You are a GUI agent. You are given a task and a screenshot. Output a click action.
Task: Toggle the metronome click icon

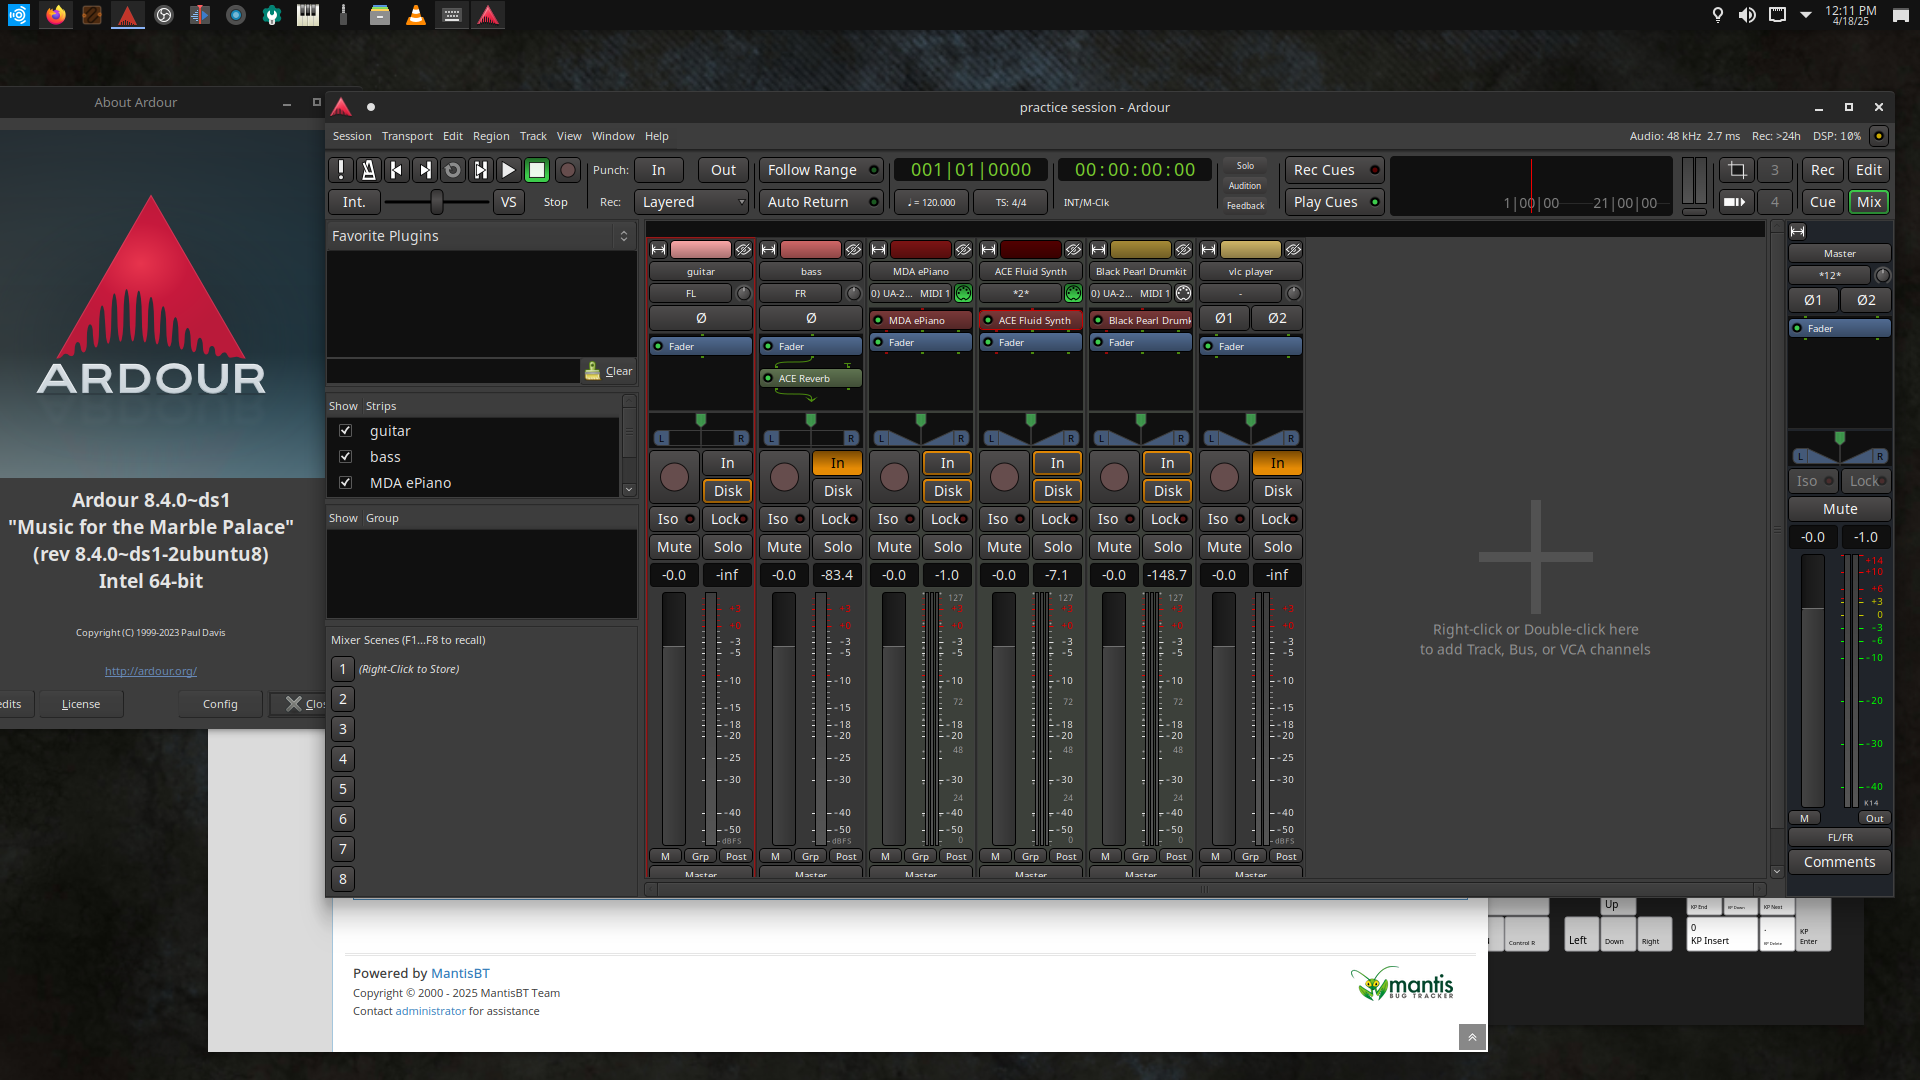point(368,170)
